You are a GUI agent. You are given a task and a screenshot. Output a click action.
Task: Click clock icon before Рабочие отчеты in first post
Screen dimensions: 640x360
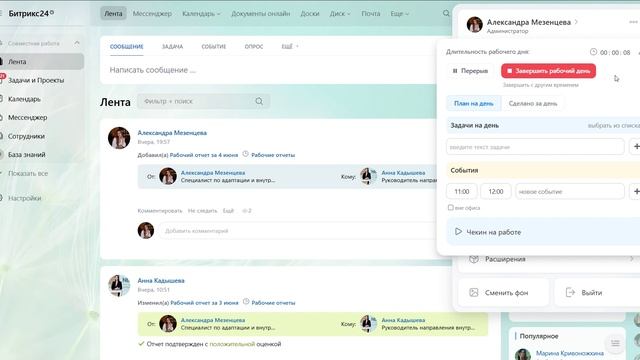246,154
